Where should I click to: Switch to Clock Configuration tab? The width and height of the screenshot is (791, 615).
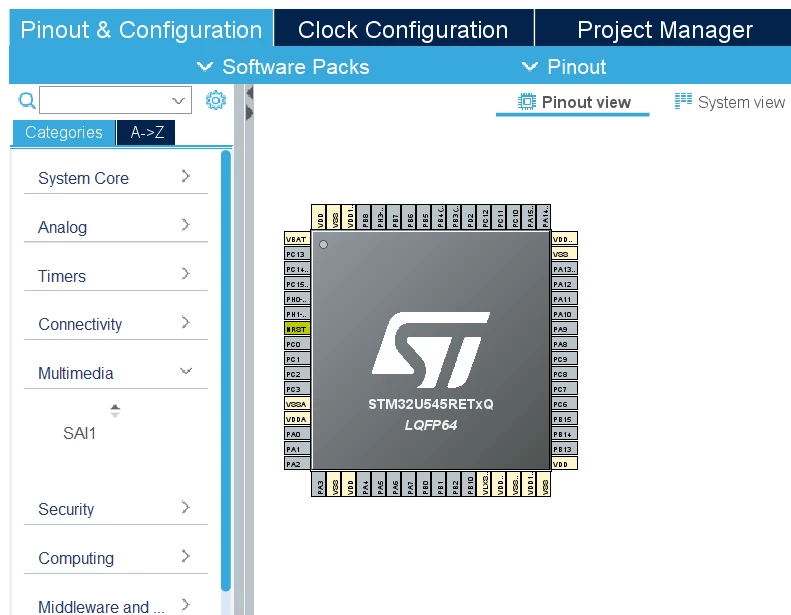(x=403, y=30)
